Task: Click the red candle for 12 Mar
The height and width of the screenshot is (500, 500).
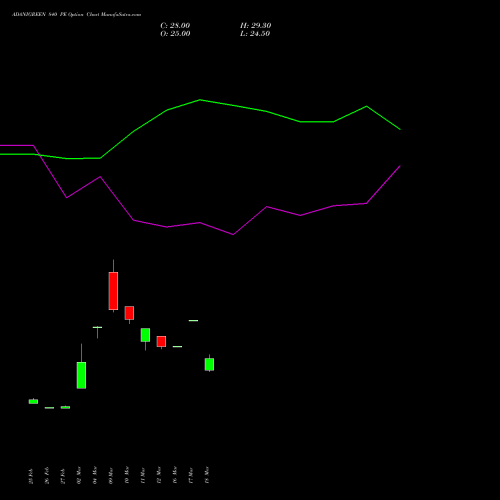Action: pyautogui.click(x=161, y=342)
